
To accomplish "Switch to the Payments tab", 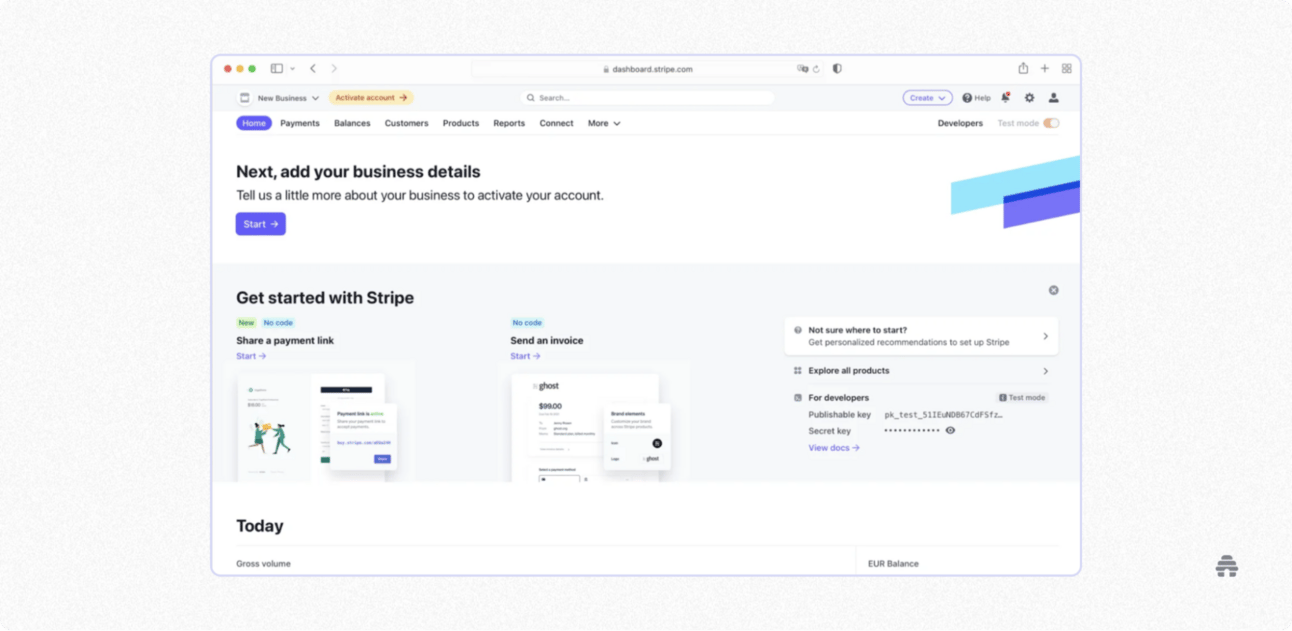I will point(300,123).
